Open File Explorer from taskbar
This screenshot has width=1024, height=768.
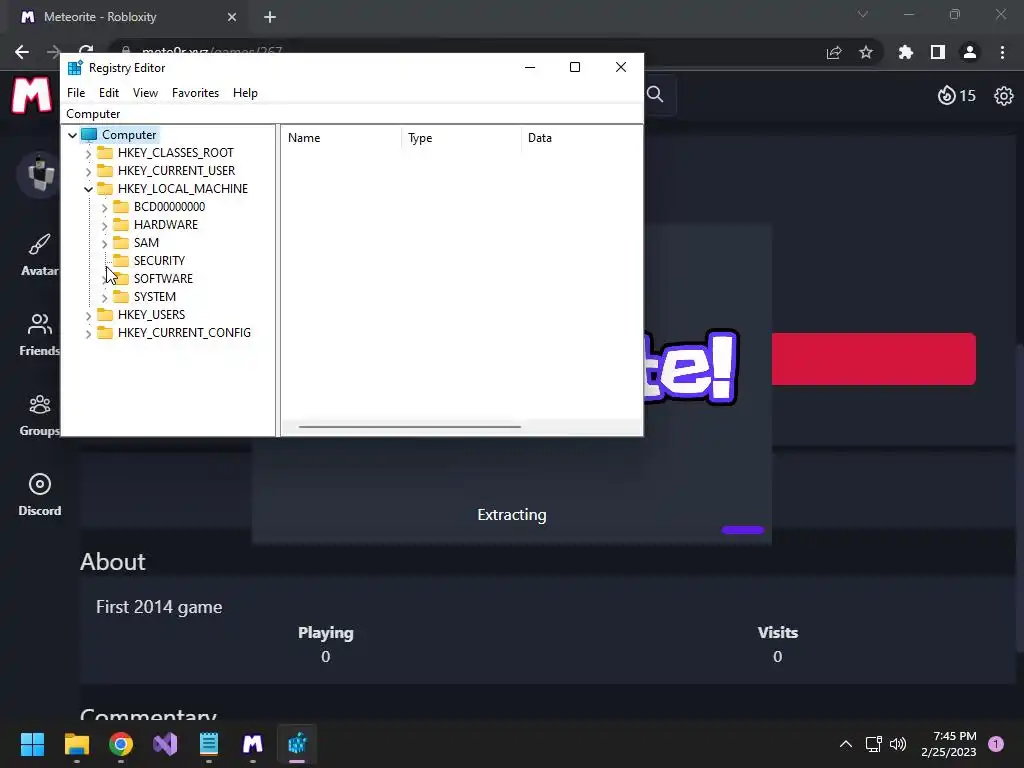76,744
